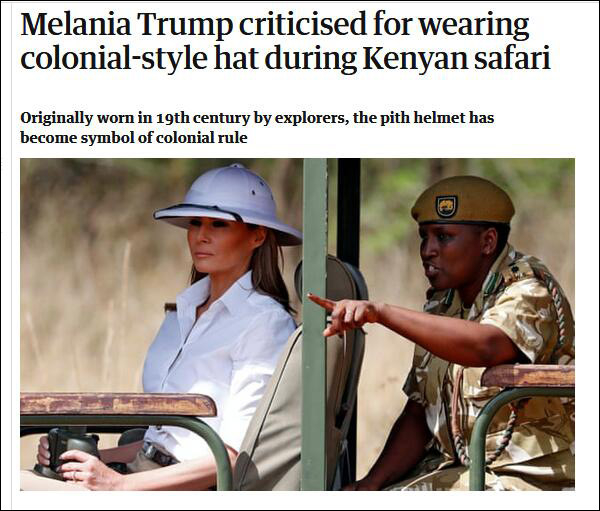Click the subheadline about the pith helmet
600x511 pixels.
point(257,127)
